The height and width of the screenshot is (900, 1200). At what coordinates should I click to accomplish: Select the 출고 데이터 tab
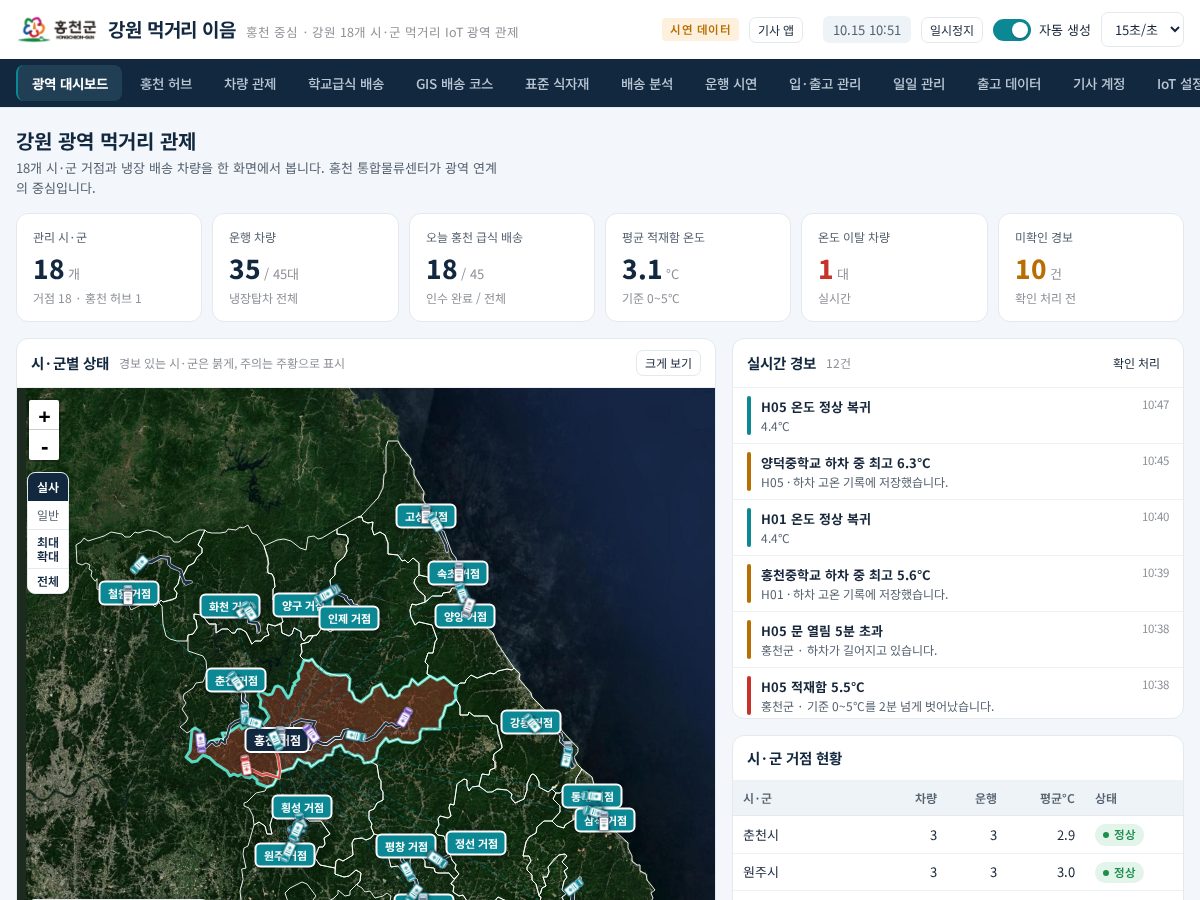(x=1009, y=84)
